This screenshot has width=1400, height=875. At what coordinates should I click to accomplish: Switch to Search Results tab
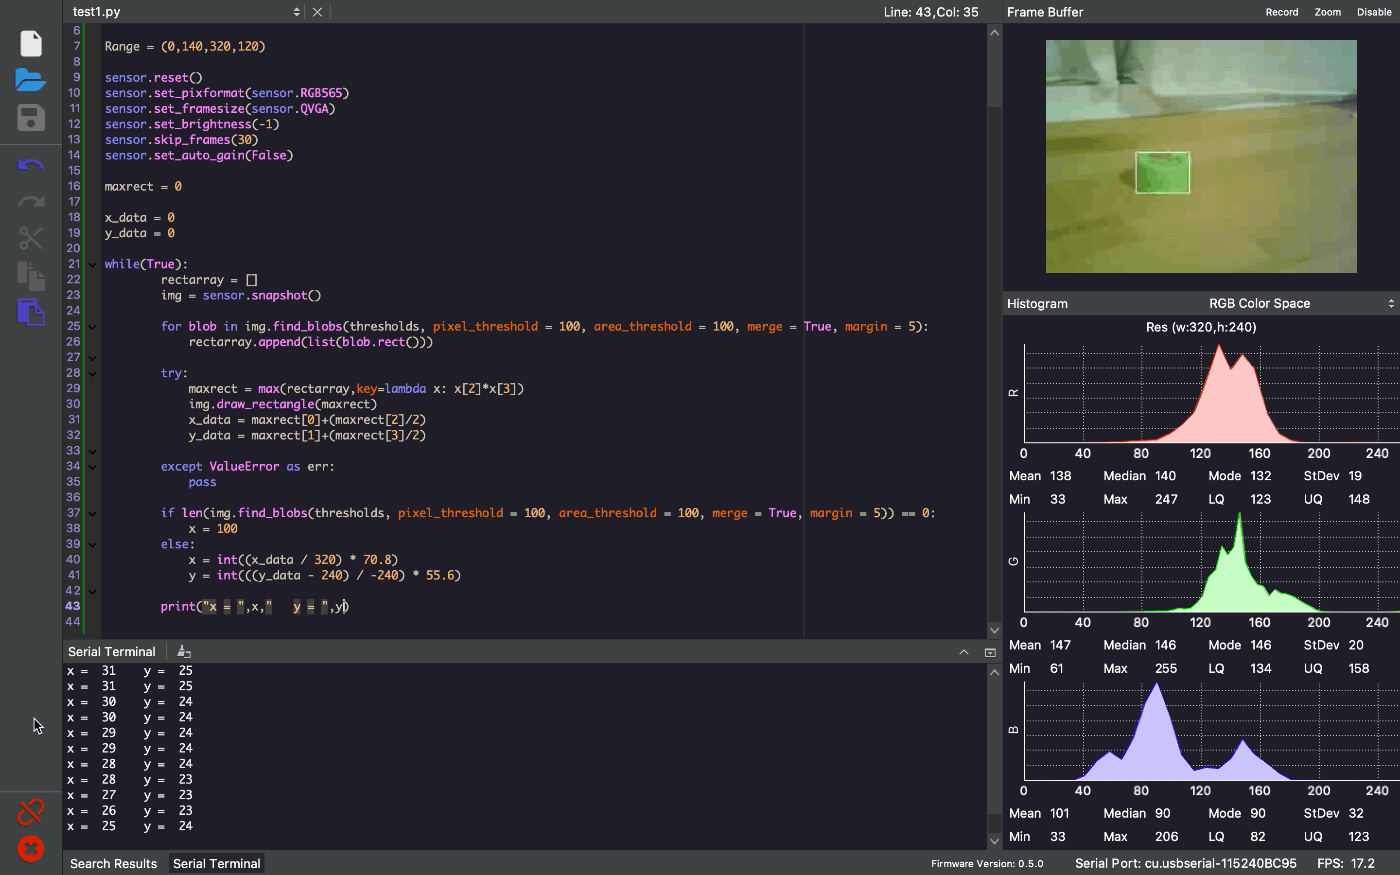point(114,864)
